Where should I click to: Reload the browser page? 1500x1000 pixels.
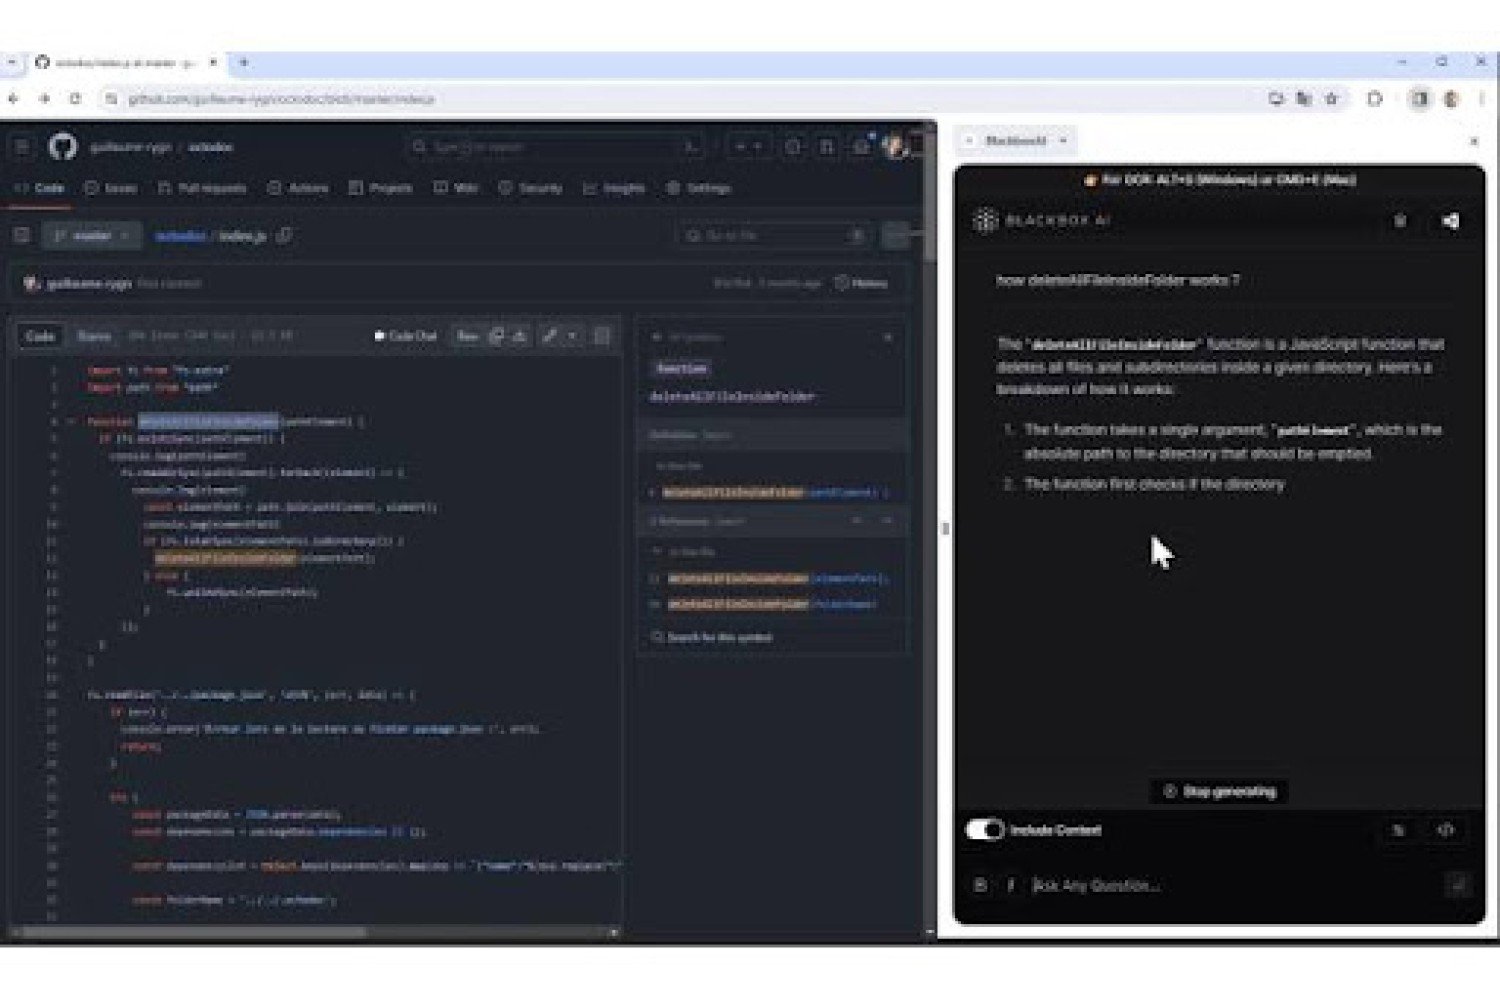pos(75,99)
